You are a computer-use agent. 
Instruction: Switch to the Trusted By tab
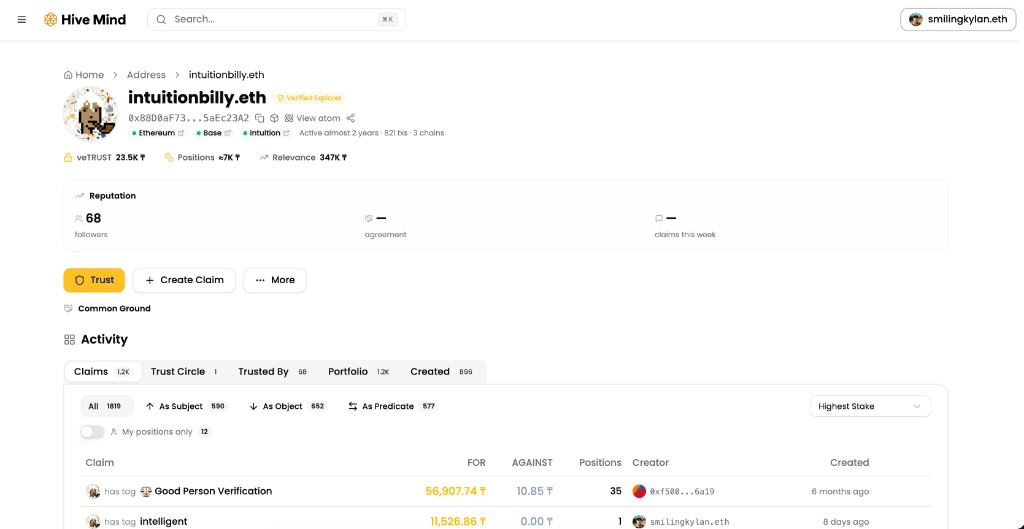272,372
